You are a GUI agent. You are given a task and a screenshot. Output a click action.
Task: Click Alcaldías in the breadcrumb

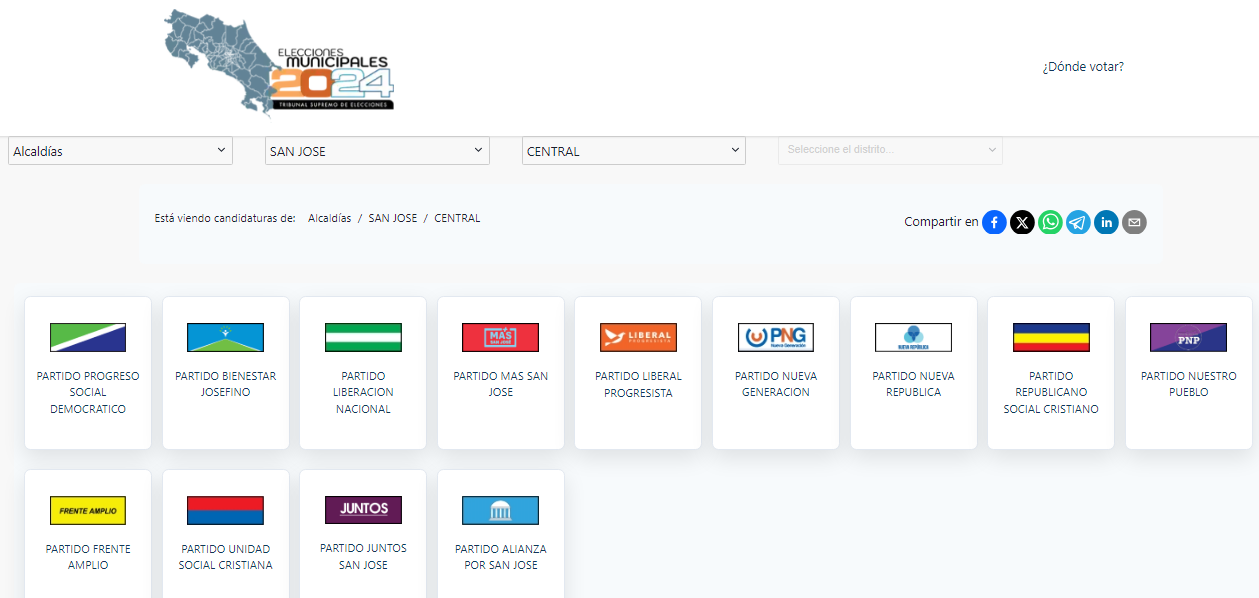pyautogui.click(x=330, y=218)
